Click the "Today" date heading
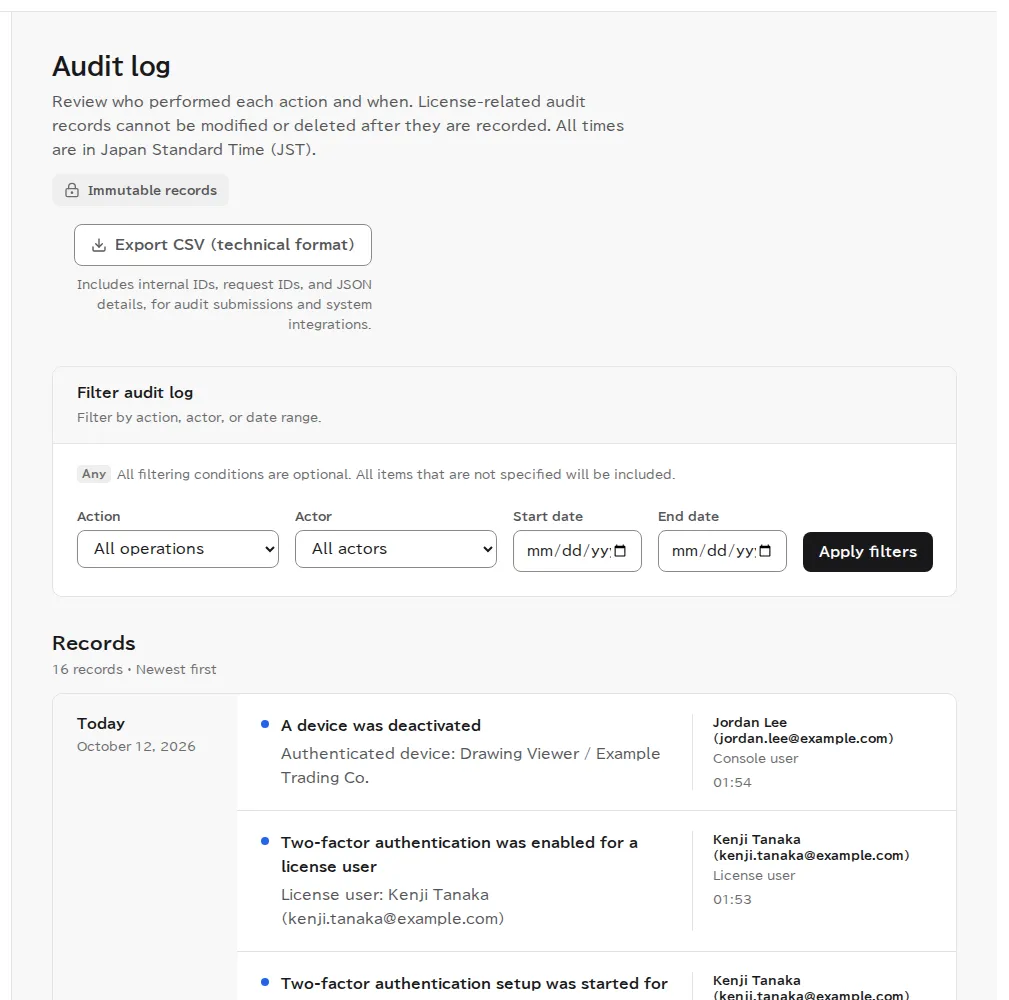This screenshot has height=1000, width=1009. (101, 723)
